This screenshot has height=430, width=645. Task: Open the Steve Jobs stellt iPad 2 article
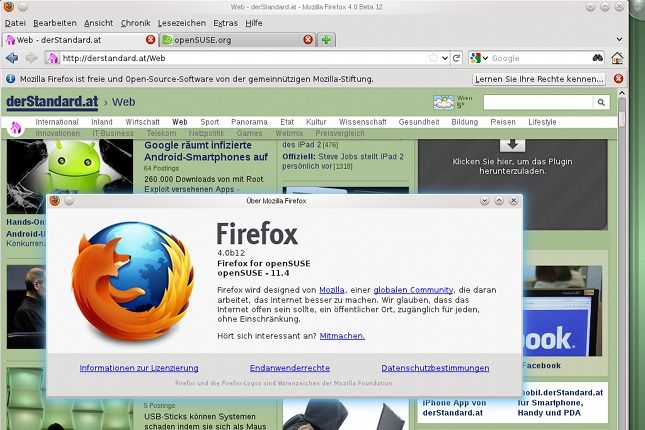[343, 161]
